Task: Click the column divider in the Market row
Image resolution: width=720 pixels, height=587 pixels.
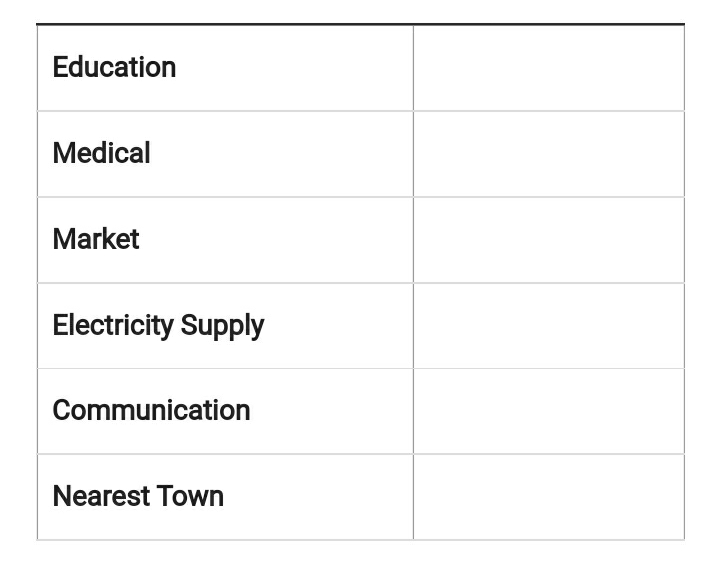Action: [413, 240]
